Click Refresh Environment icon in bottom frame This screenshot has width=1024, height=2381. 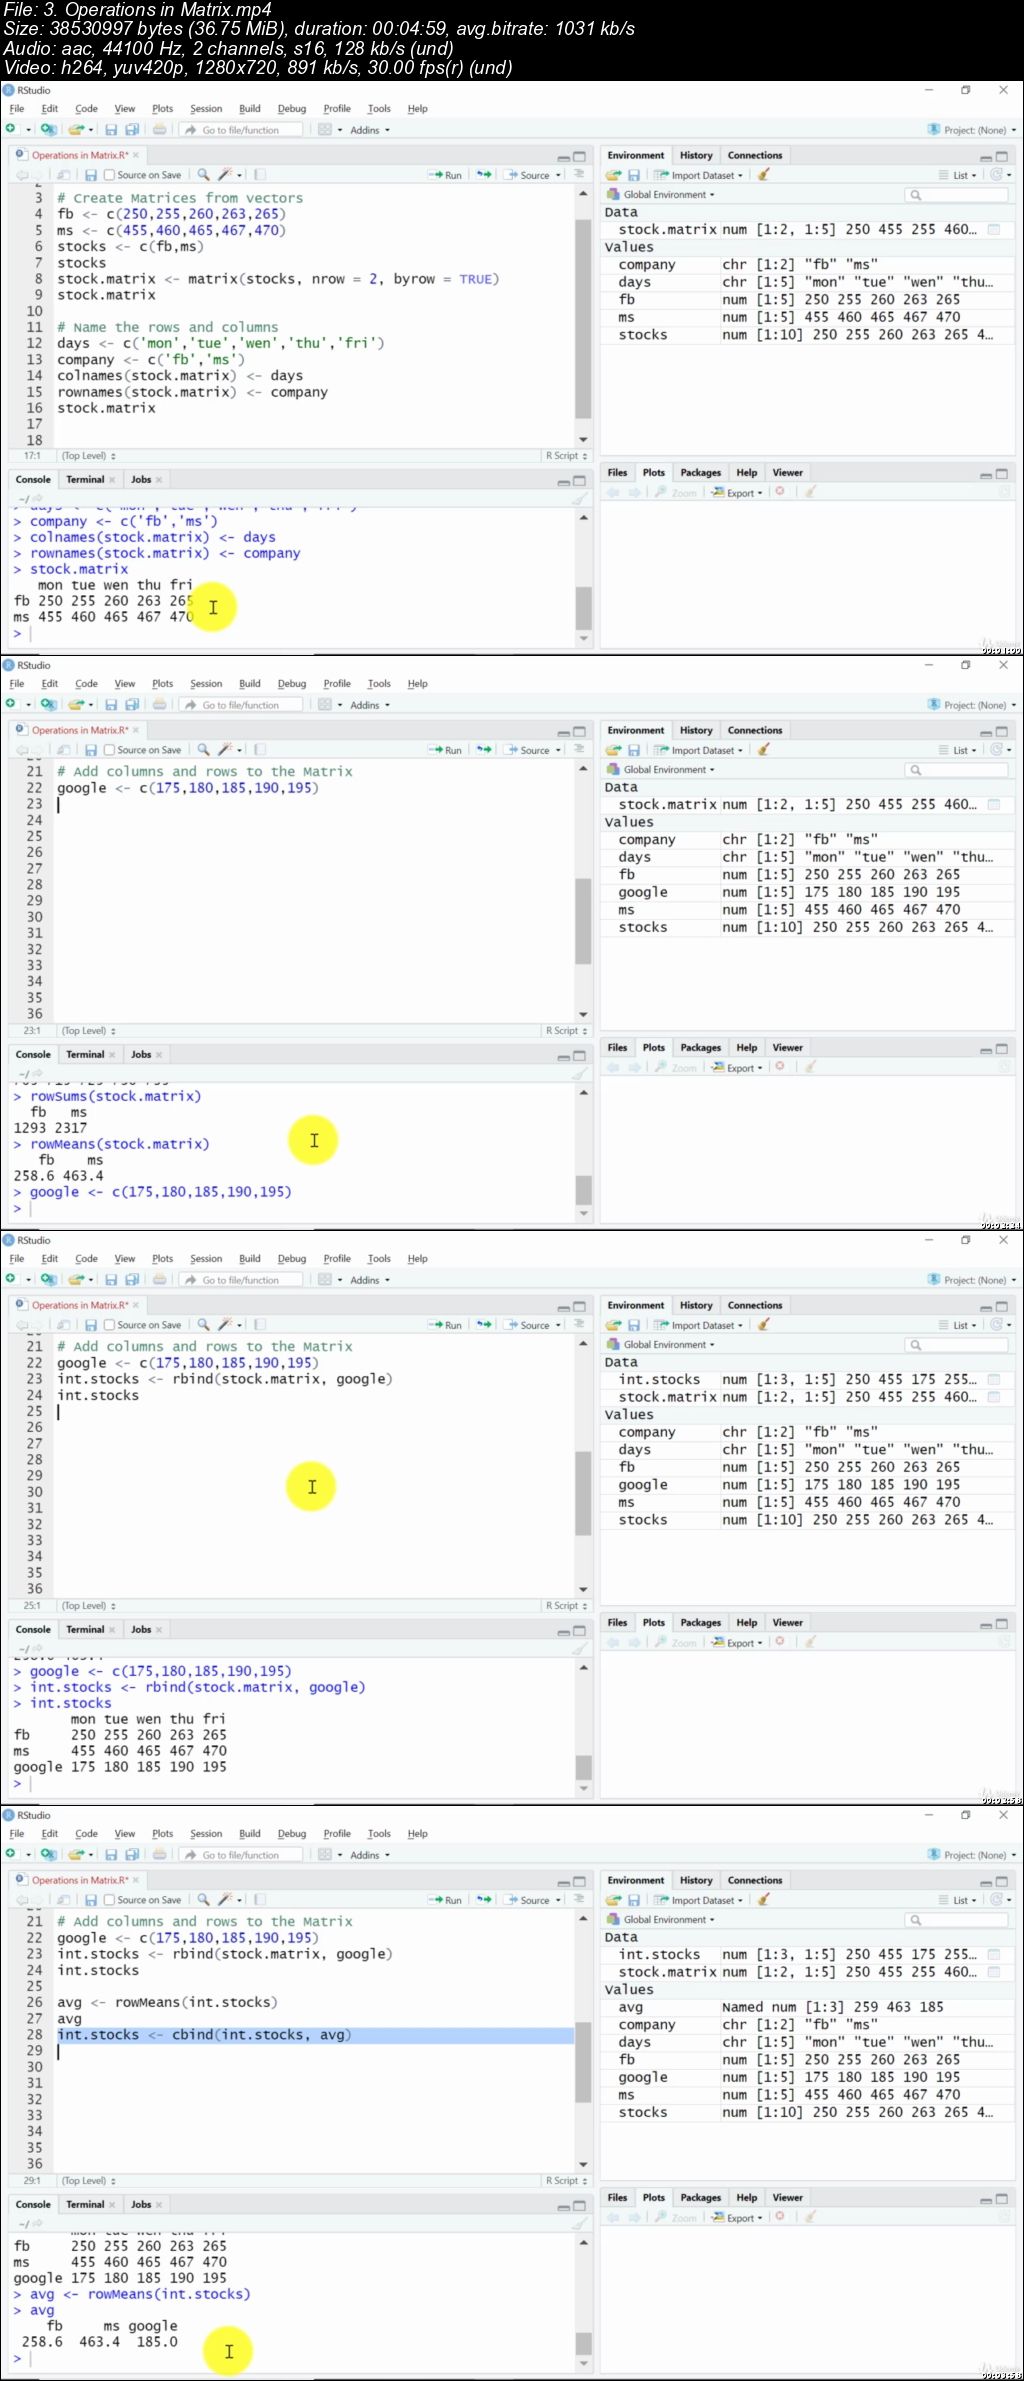996,1899
